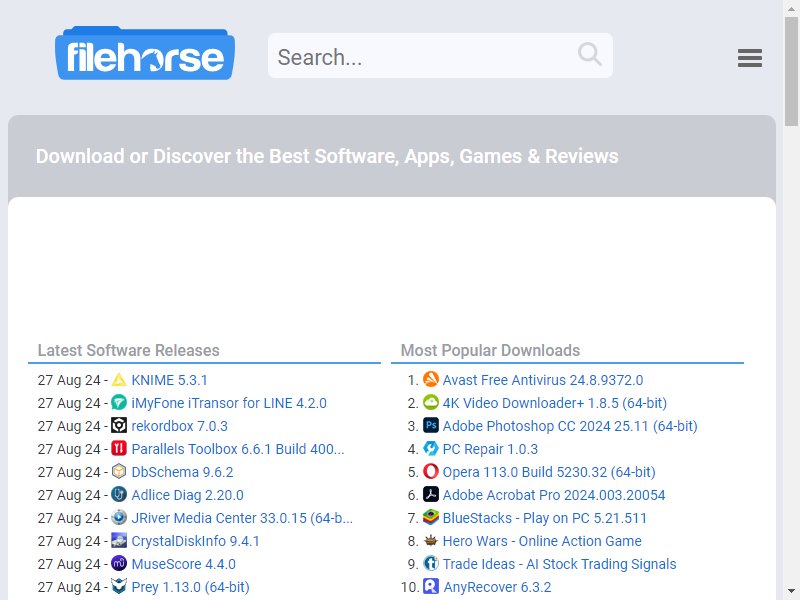Open the hamburger menu
This screenshot has height=600, width=800.
click(749, 58)
